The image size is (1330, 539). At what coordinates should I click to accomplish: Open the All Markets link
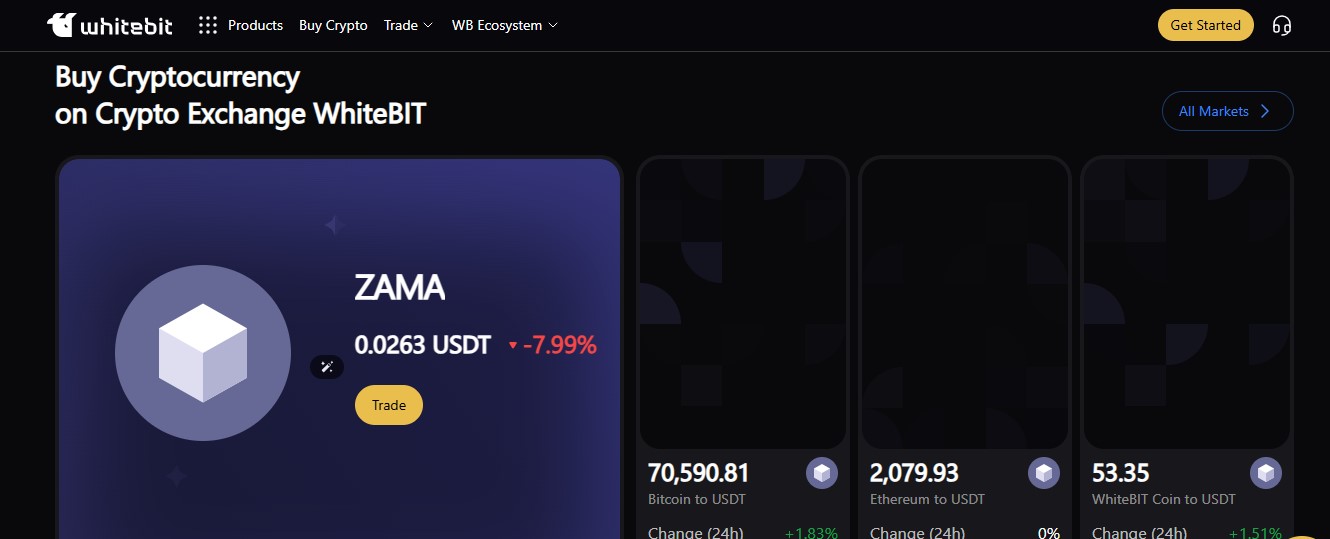[x=1213, y=111]
